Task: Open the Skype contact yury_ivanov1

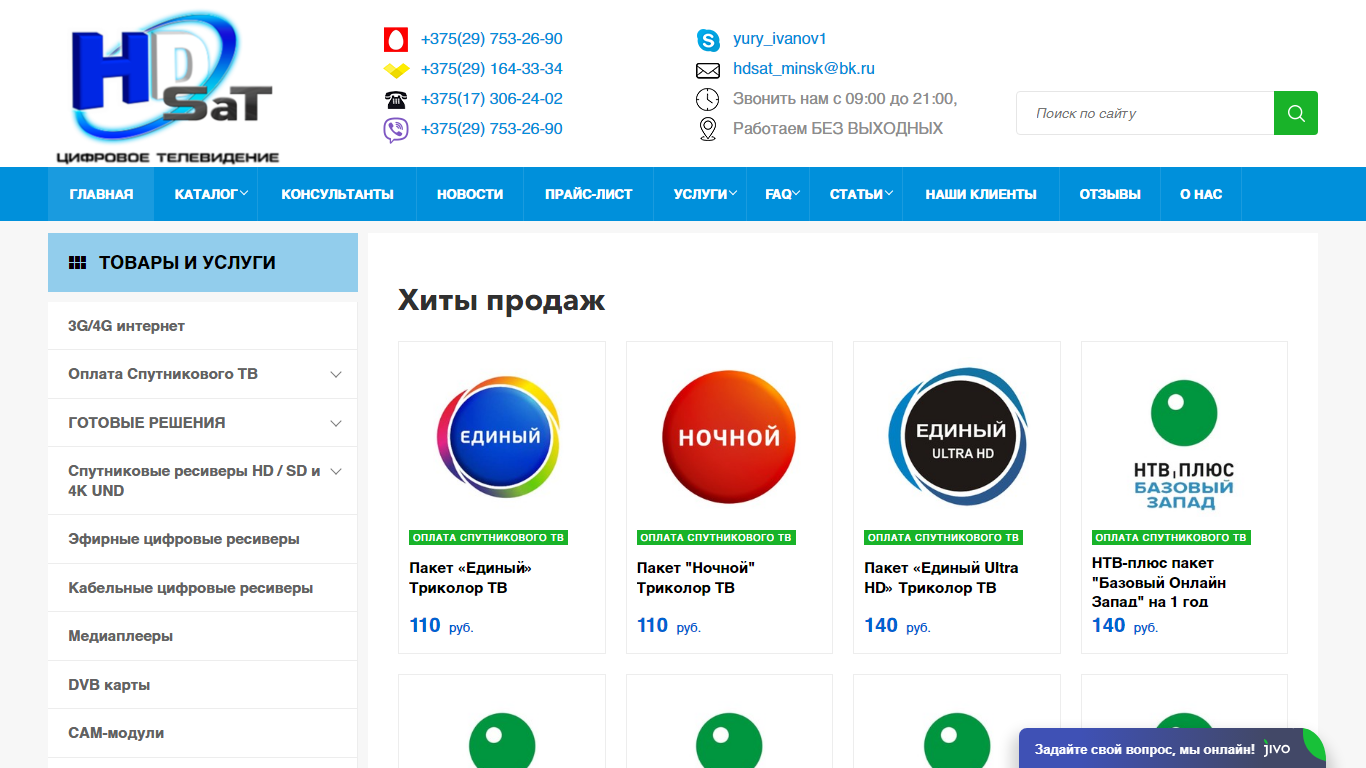Action: [x=780, y=39]
